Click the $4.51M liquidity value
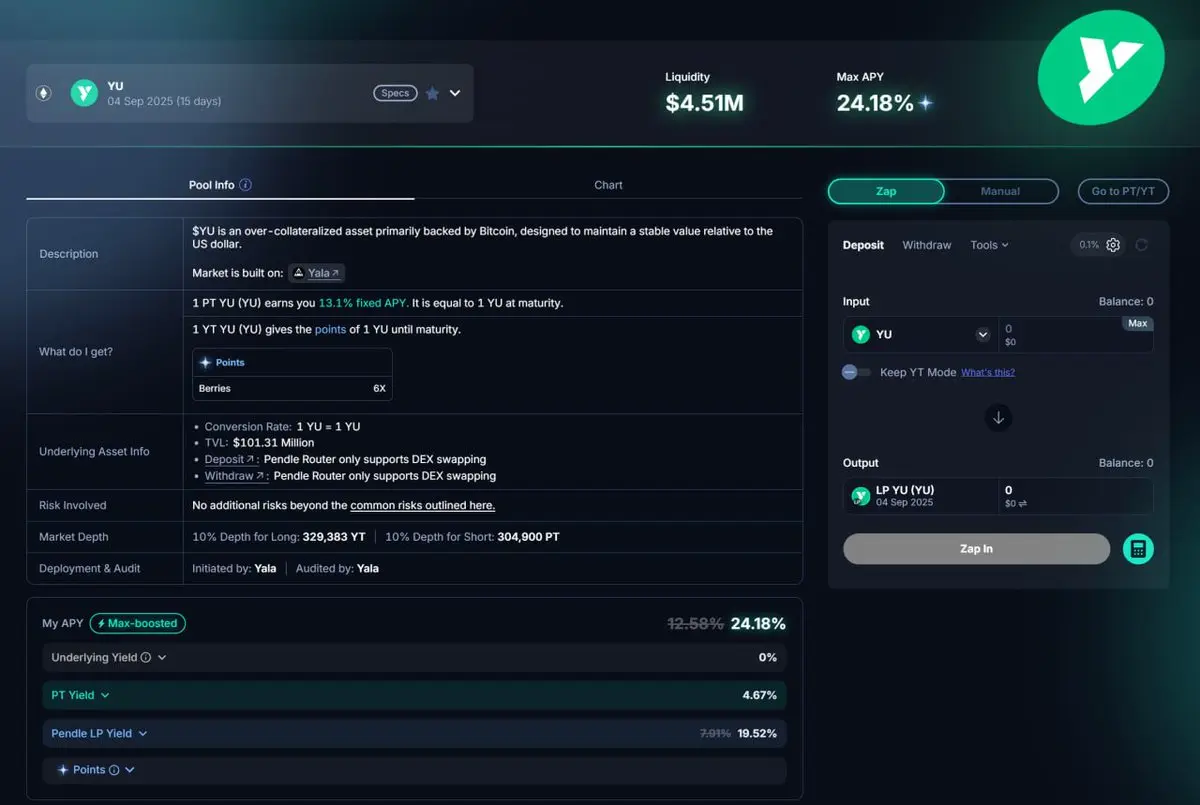This screenshot has width=1200, height=805. pyautogui.click(x=705, y=103)
